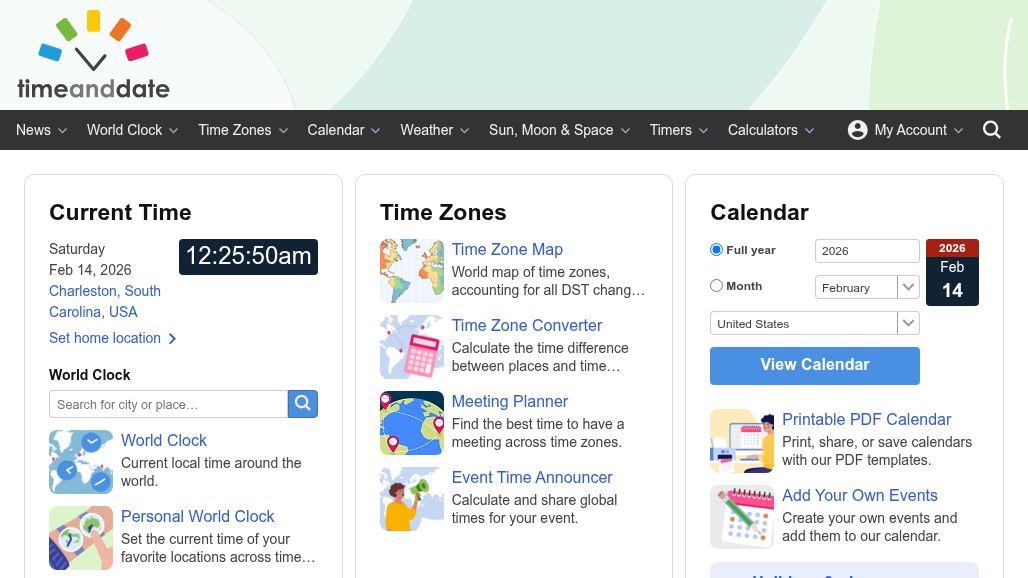Select the Full year radio button

[716, 250]
